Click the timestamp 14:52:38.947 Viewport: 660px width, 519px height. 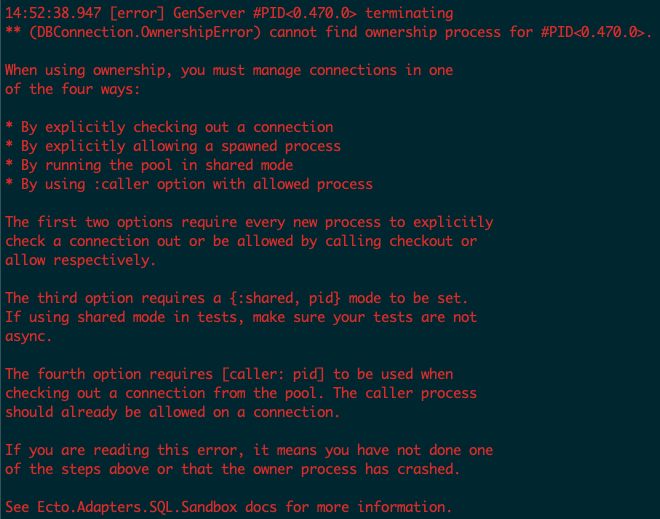pos(53,13)
